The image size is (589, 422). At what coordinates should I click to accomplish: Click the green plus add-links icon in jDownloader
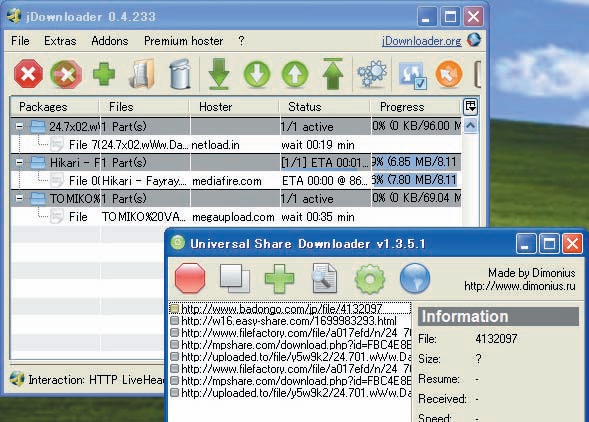104,74
